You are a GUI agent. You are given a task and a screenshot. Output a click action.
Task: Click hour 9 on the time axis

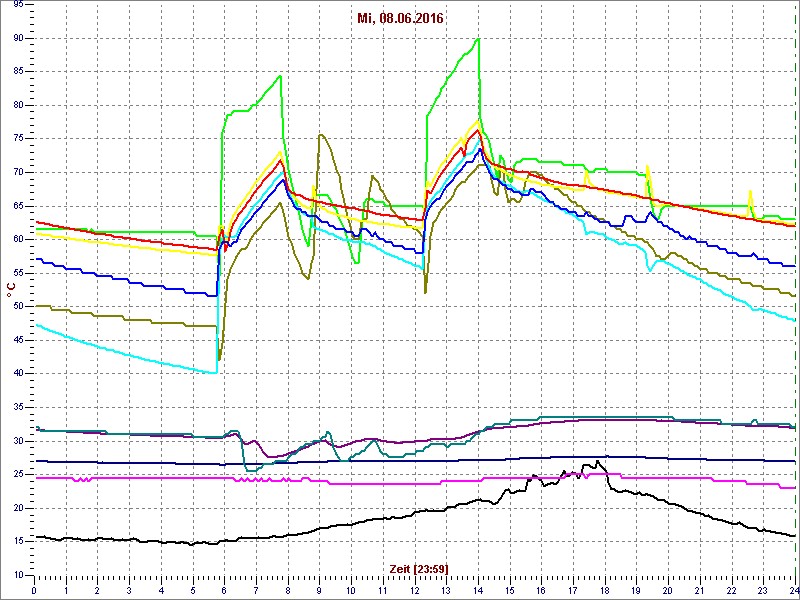[x=319, y=591]
